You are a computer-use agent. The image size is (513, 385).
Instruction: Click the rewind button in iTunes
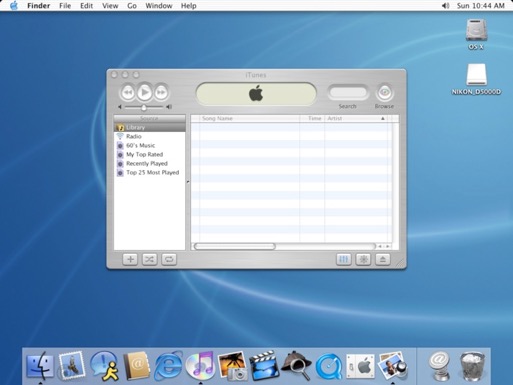click(128, 92)
